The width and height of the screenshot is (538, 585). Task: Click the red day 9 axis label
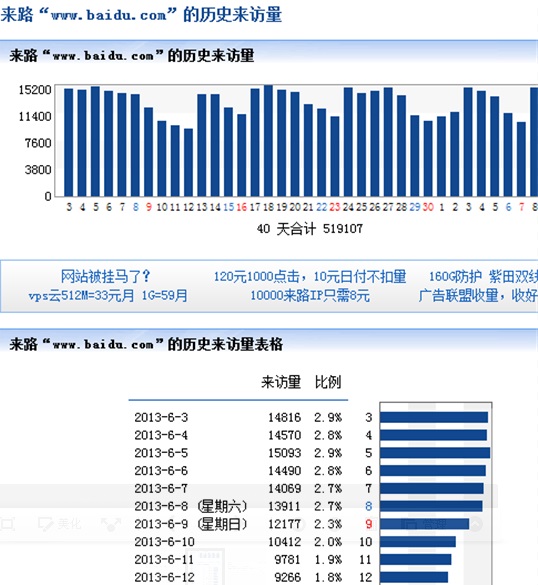coord(149,207)
